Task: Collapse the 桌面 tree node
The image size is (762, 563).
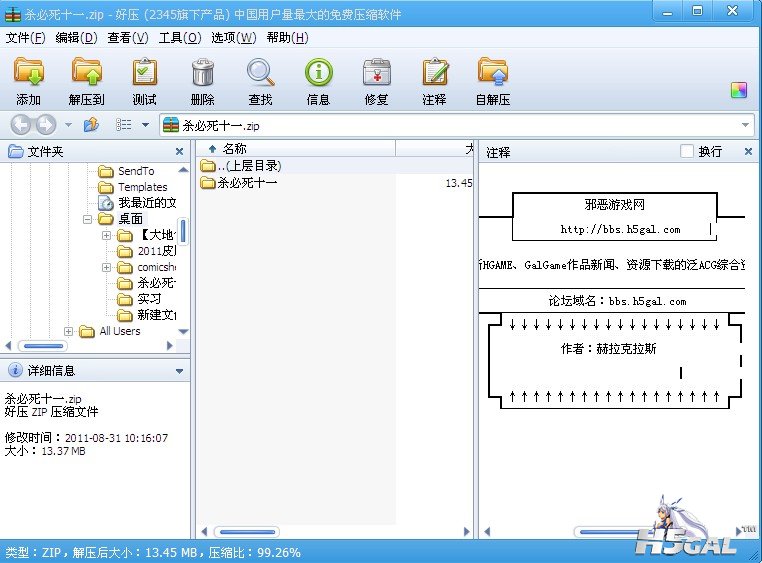Action: (87, 220)
